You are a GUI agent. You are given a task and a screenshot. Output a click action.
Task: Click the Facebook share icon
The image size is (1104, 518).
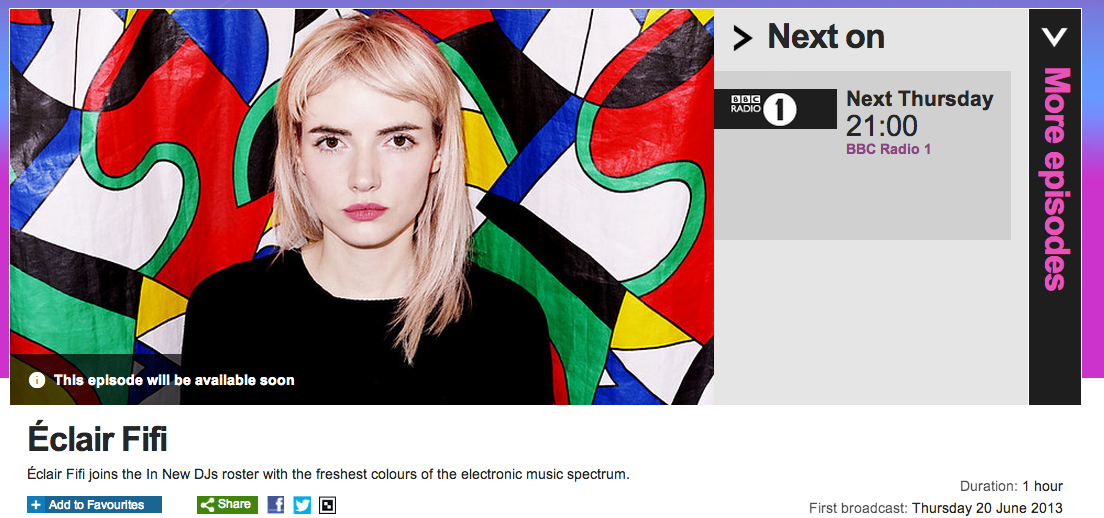coord(276,505)
